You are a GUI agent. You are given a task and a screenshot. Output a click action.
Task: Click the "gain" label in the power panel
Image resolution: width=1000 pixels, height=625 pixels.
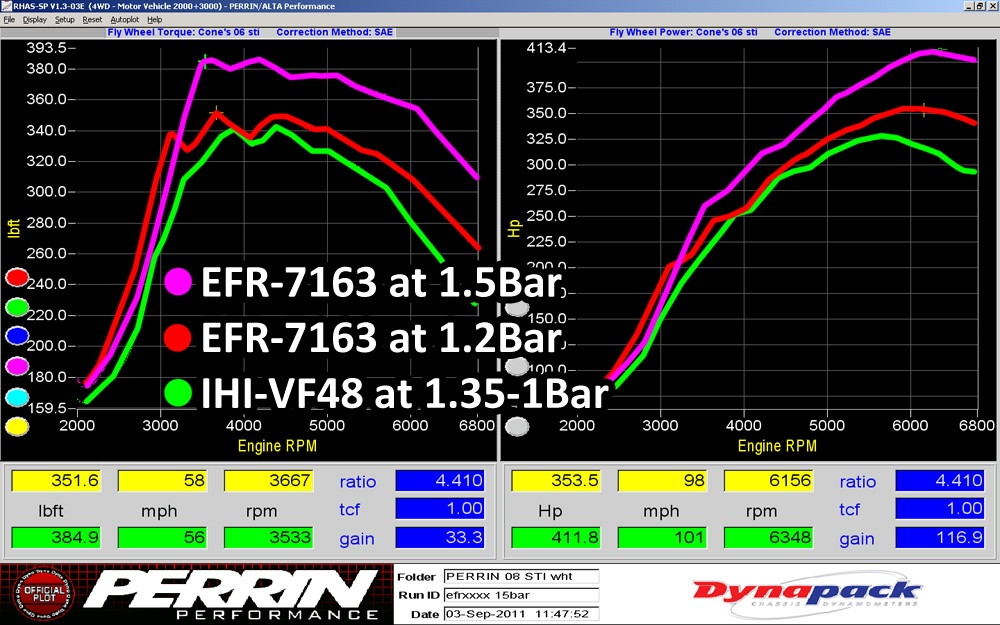tap(857, 539)
